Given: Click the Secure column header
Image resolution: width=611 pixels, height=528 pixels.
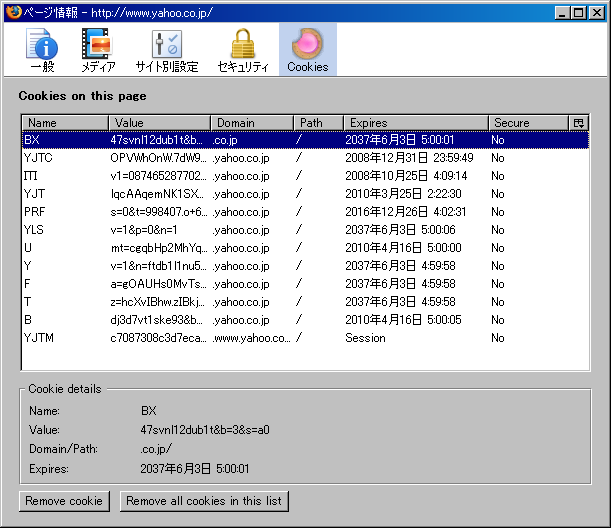Looking at the screenshot, I should [x=526, y=123].
